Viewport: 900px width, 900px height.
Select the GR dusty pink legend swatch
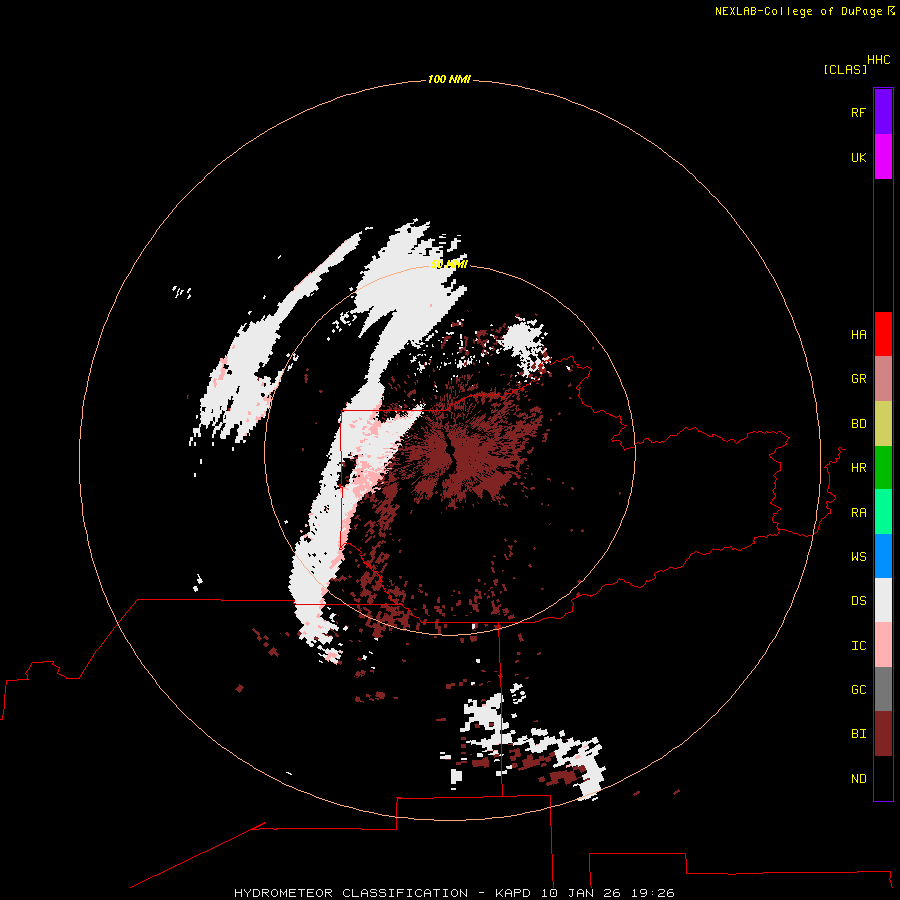point(883,378)
